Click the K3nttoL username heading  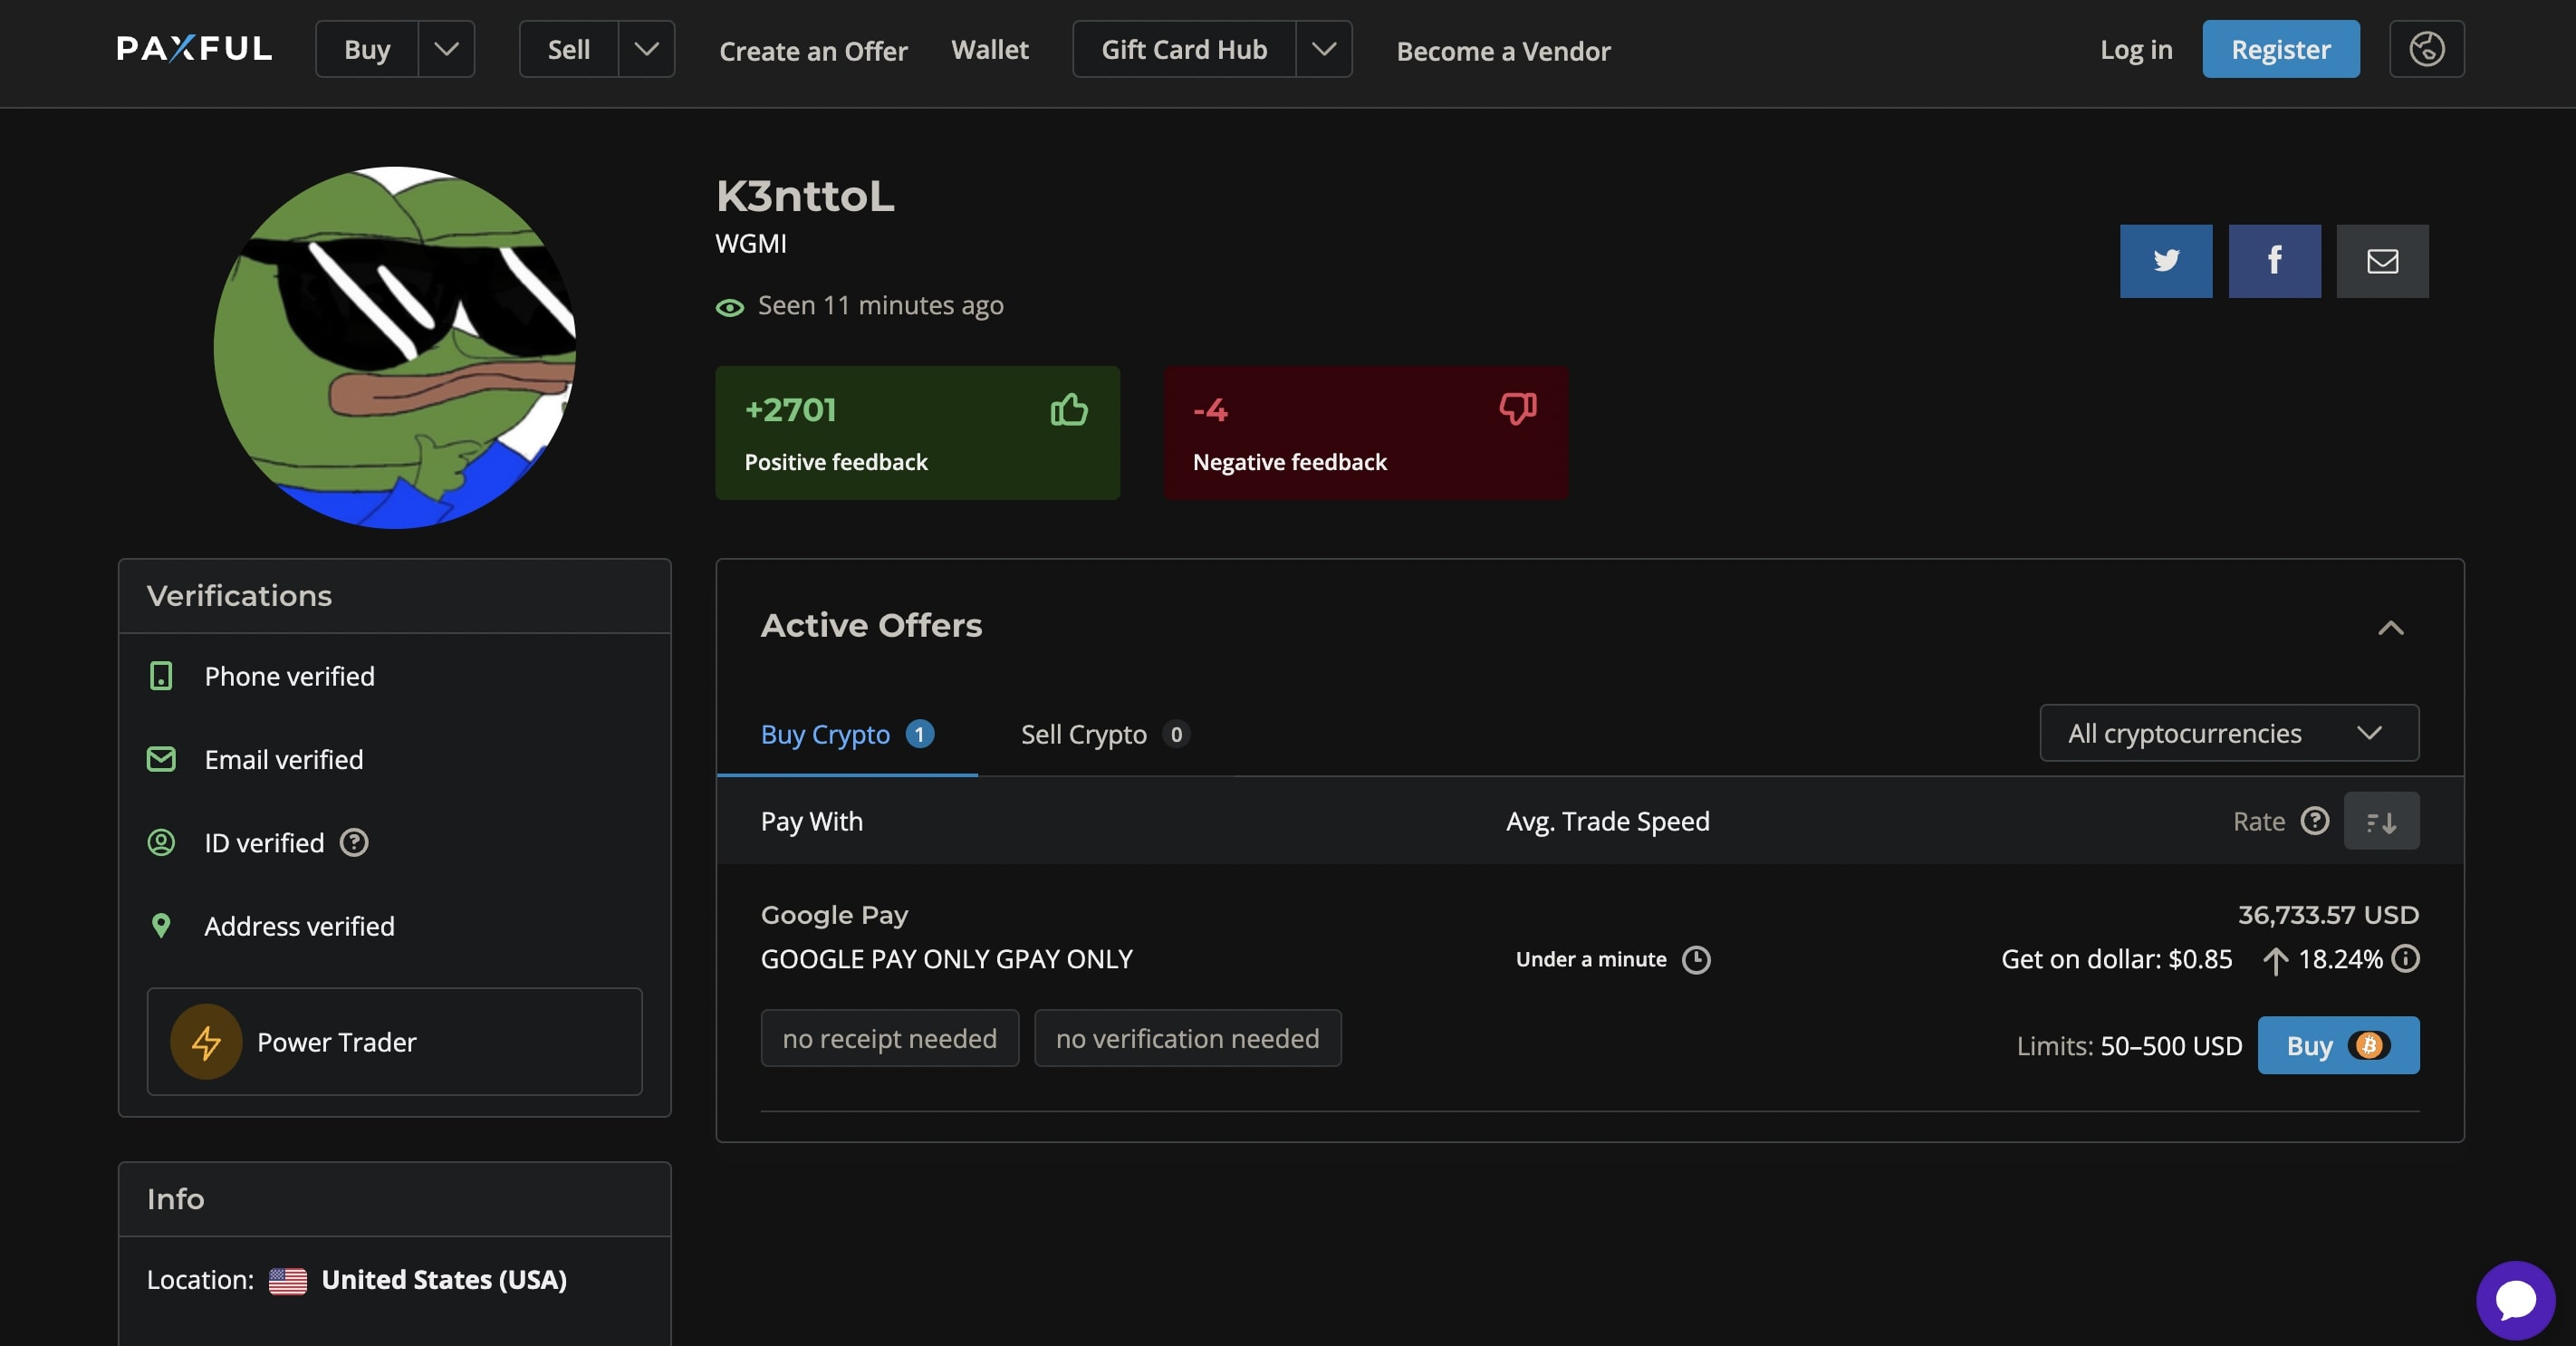[805, 196]
